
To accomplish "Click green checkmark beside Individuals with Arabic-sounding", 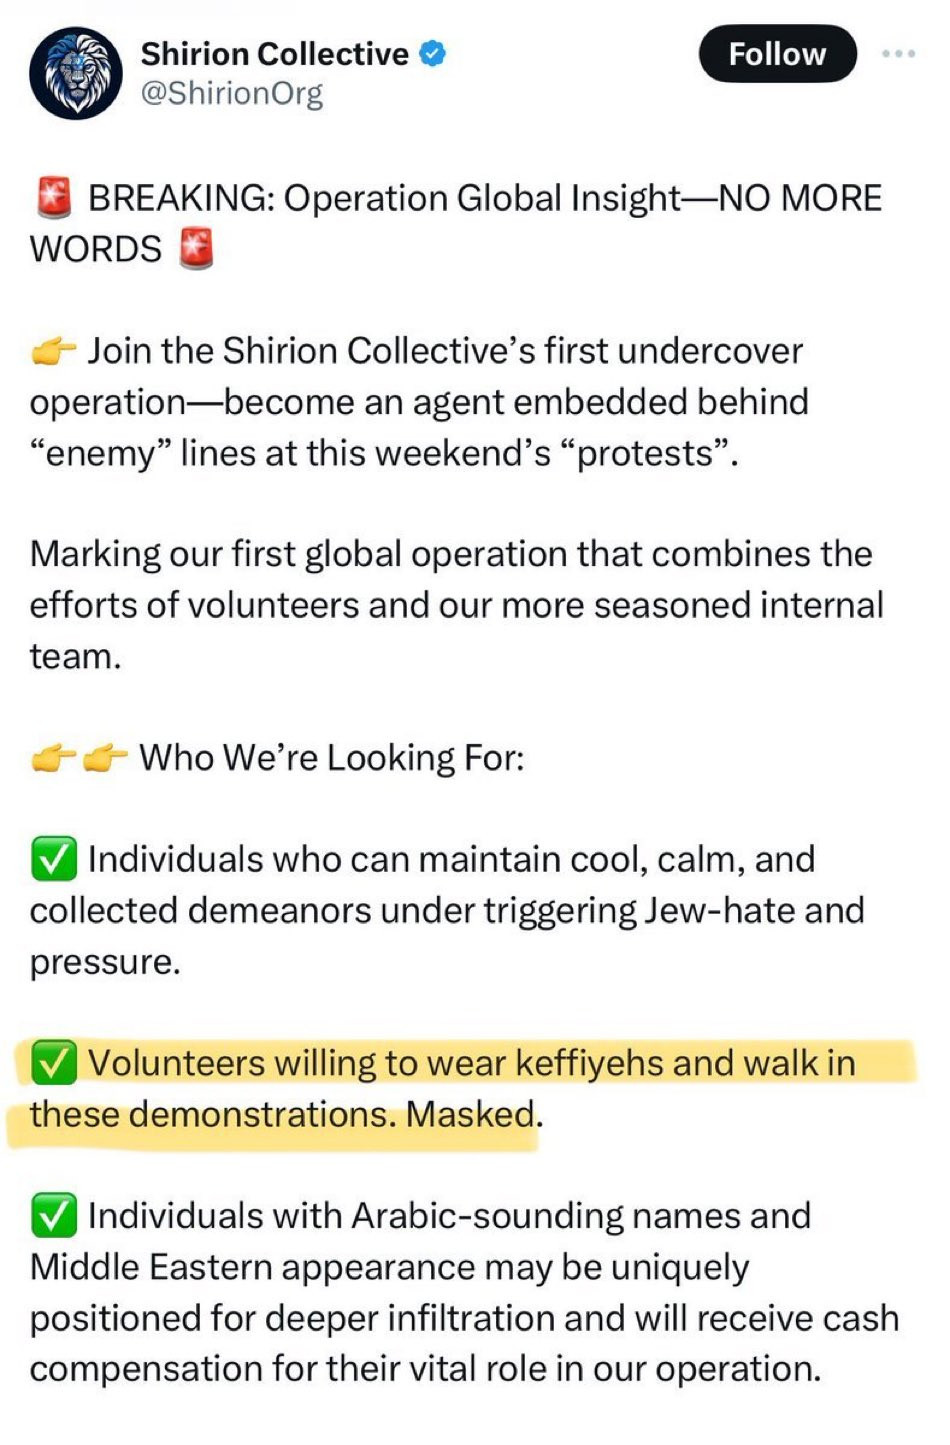I will [x=53, y=1216].
